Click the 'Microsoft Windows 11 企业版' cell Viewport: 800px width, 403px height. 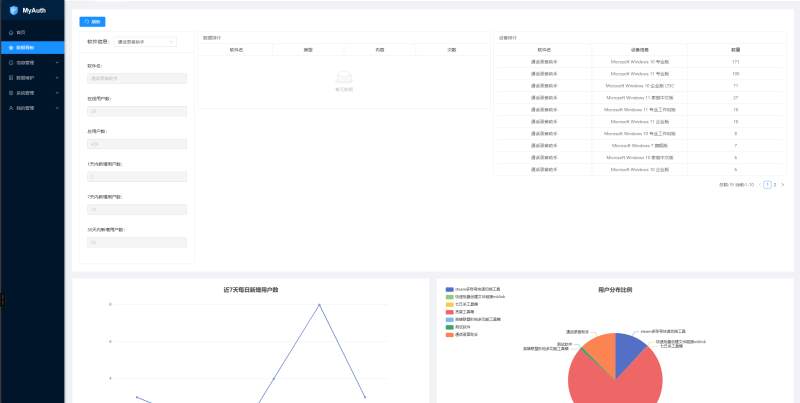tap(640, 121)
